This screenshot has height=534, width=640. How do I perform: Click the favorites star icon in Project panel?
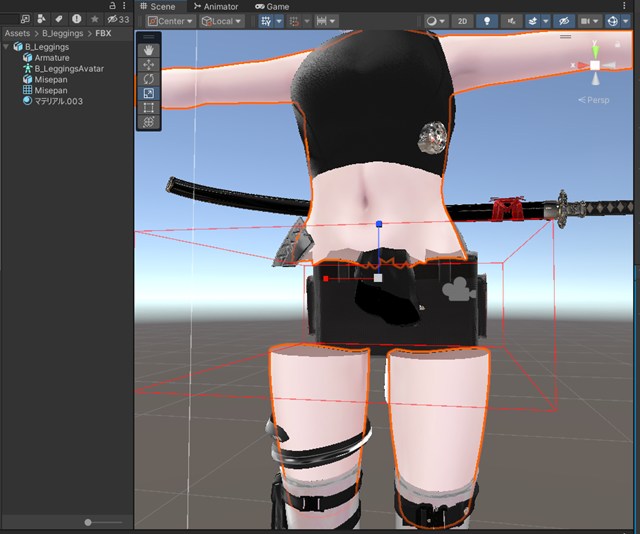tap(94, 19)
